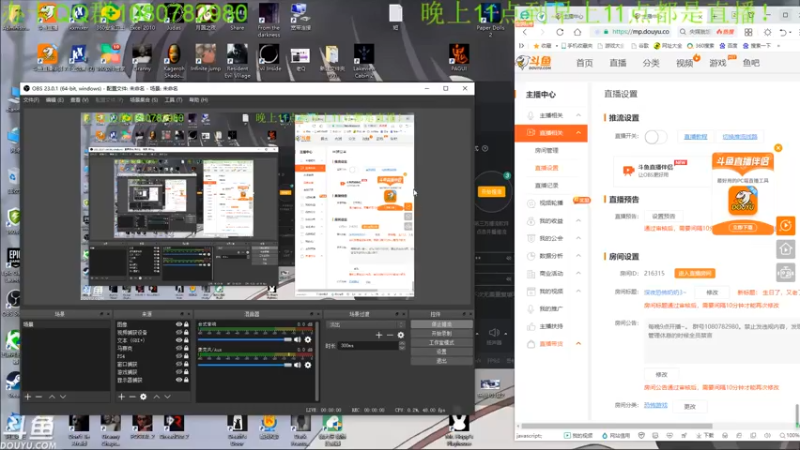Click the 开始录制 button in OBS controls
The width and height of the screenshot is (800, 450).
[x=441, y=333]
